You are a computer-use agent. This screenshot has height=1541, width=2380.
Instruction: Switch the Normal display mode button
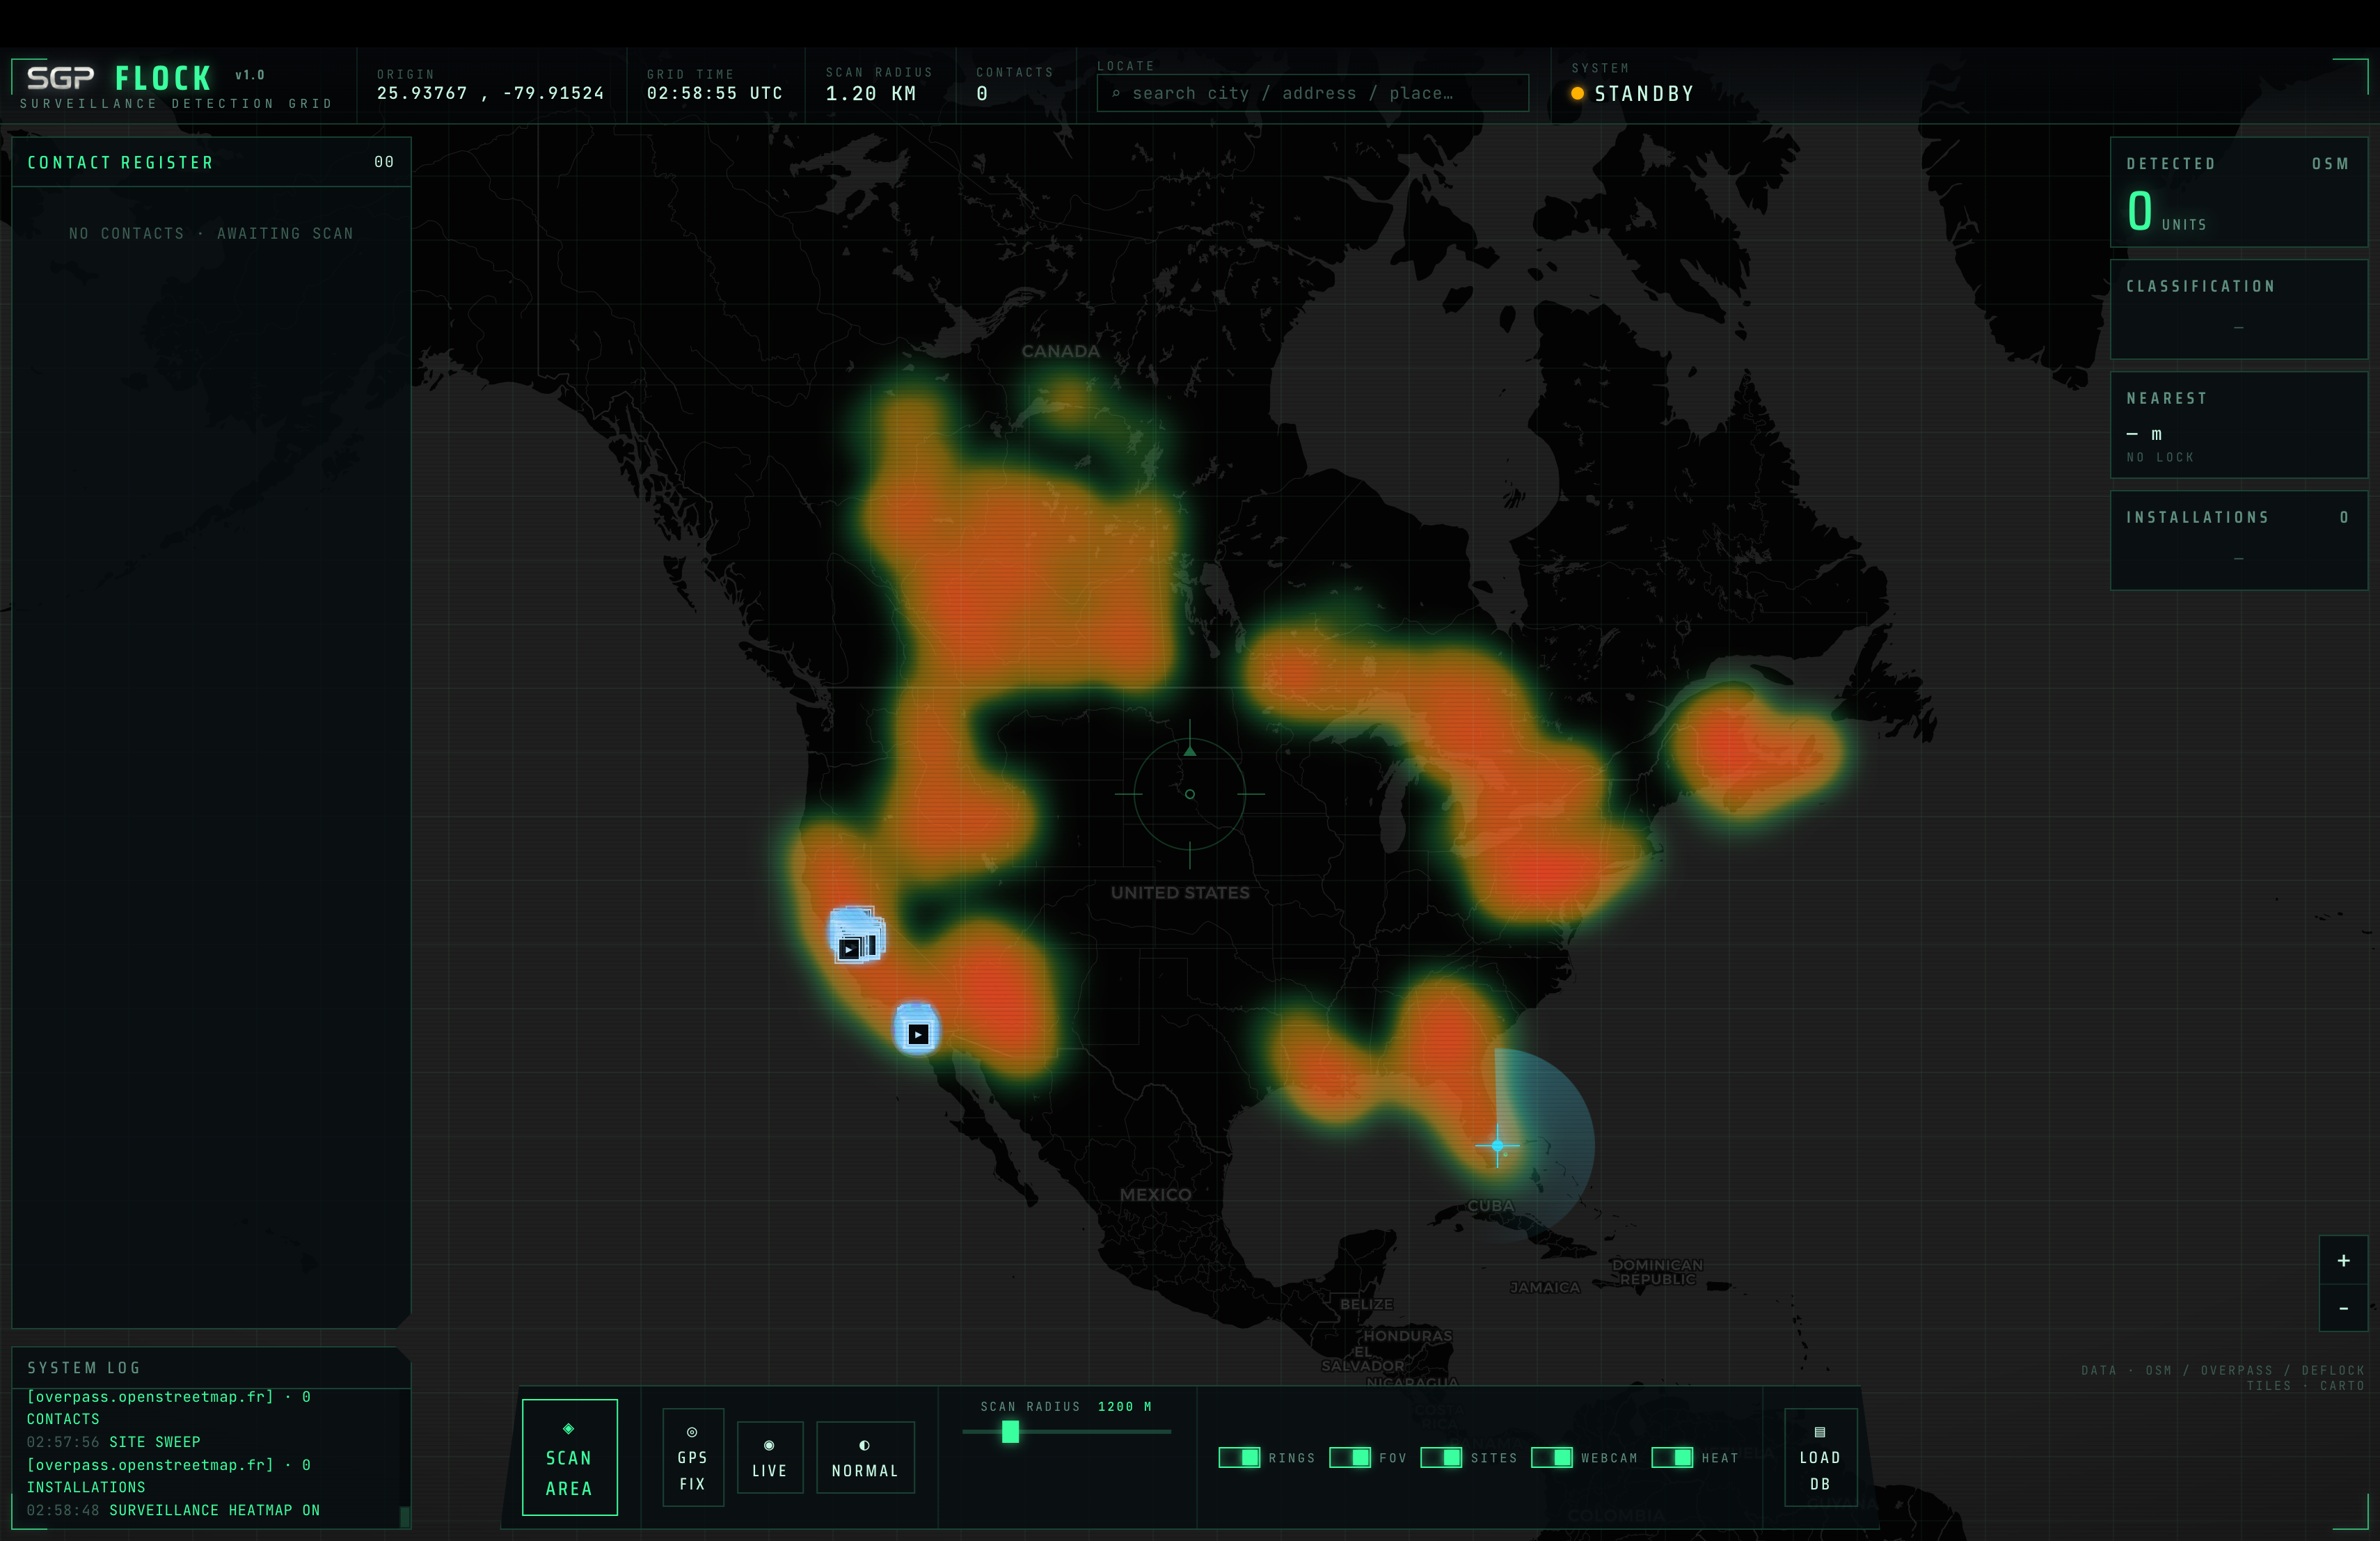pyautogui.click(x=865, y=1457)
